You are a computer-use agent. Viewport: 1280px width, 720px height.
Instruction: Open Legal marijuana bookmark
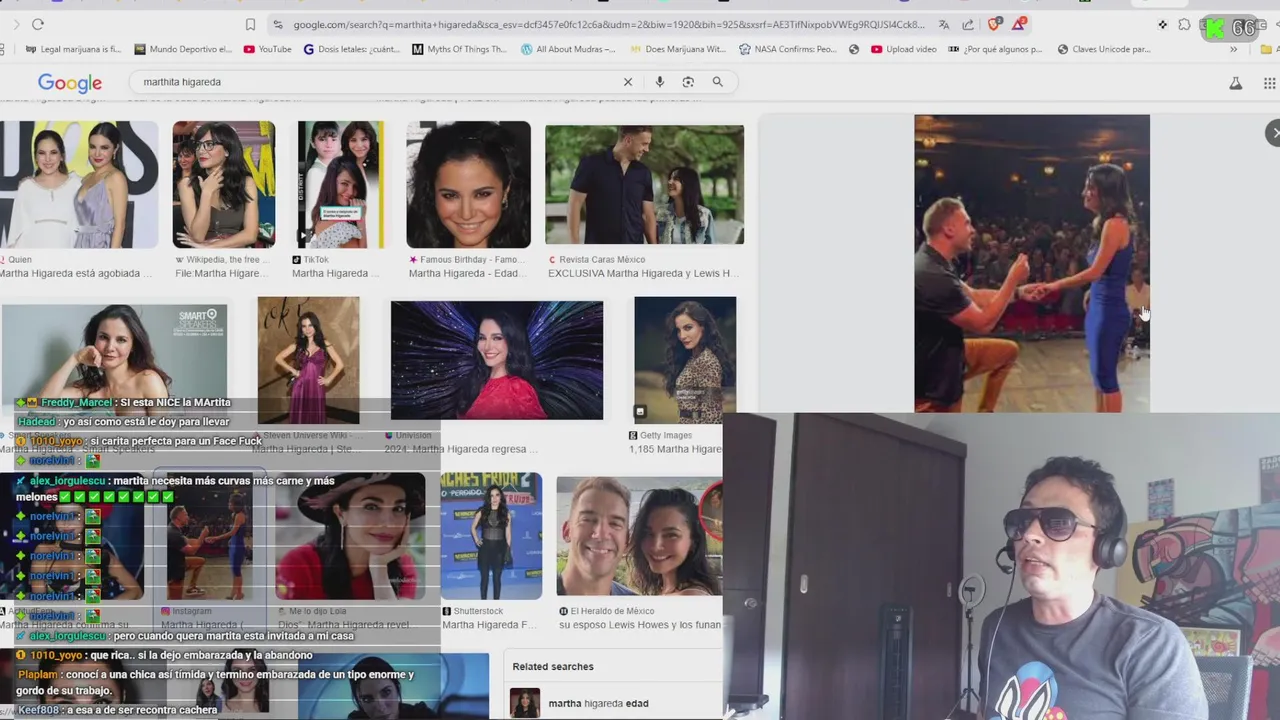pyautogui.click(x=73, y=49)
